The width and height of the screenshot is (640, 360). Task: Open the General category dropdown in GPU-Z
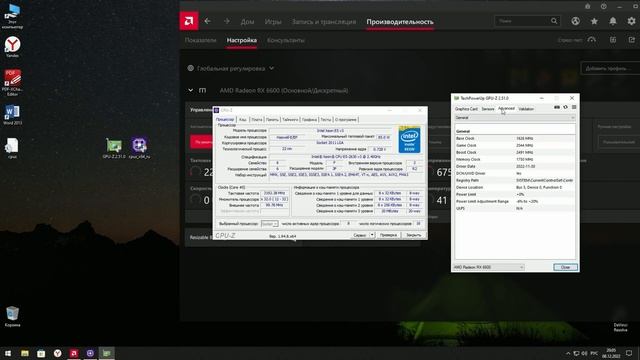click(515, 118)
